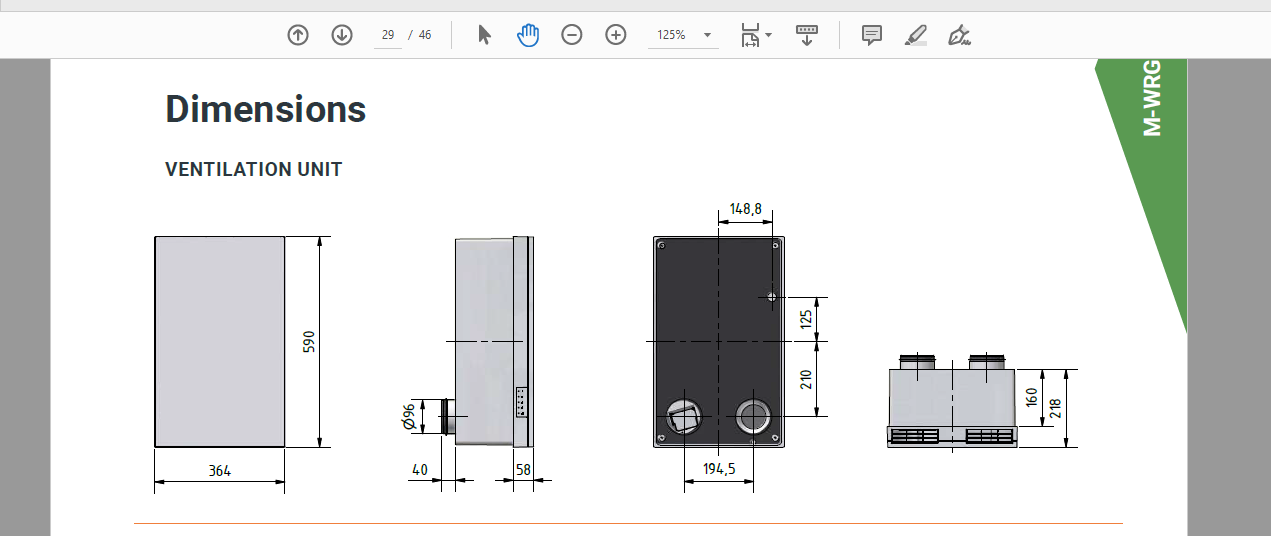The width and height of the screenshot is (1271, 536).
Task: Click the total page count 46
Action: tap(425, 35)
